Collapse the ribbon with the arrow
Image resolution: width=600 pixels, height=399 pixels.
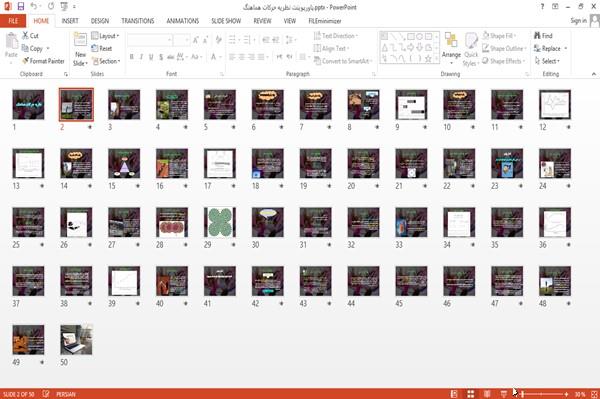593,74
